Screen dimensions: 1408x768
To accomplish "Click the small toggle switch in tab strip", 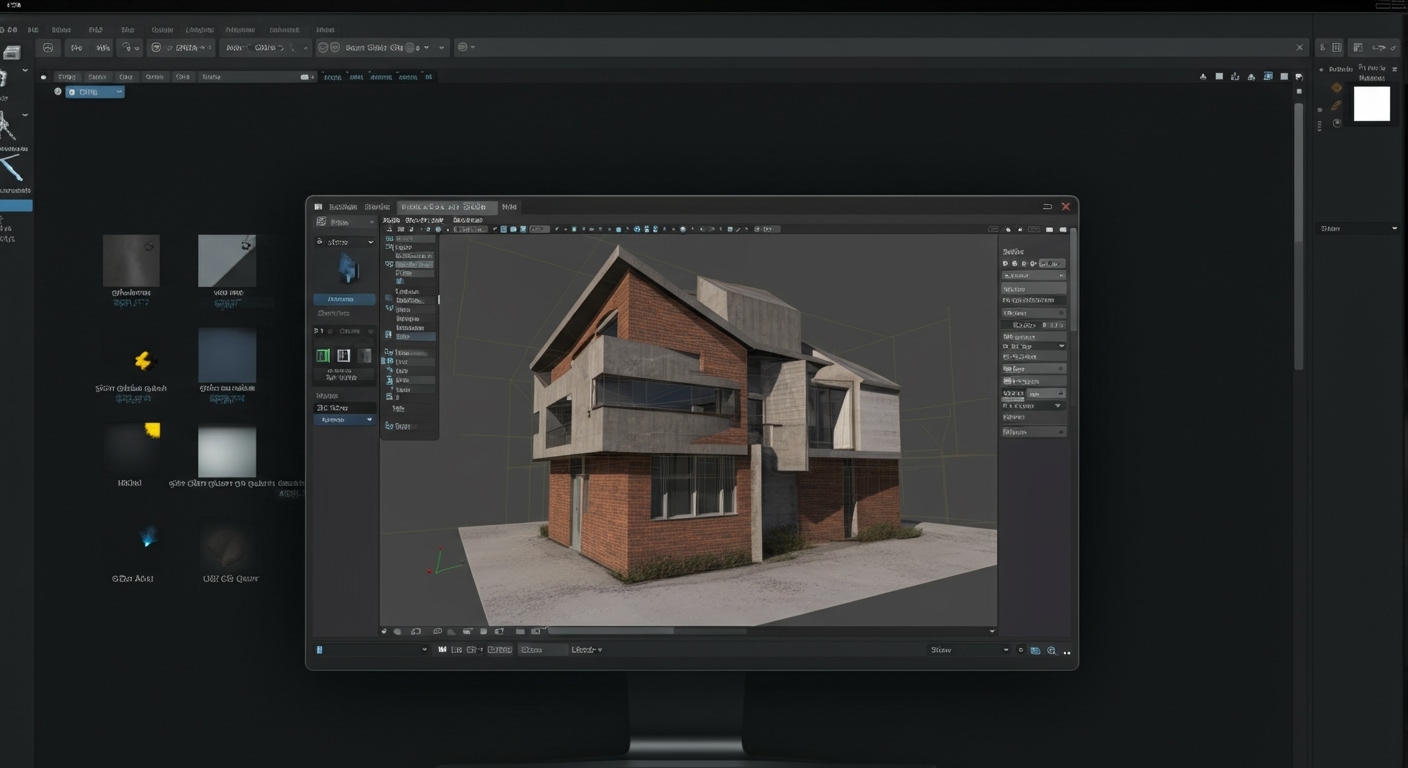I will pos(305,77).
